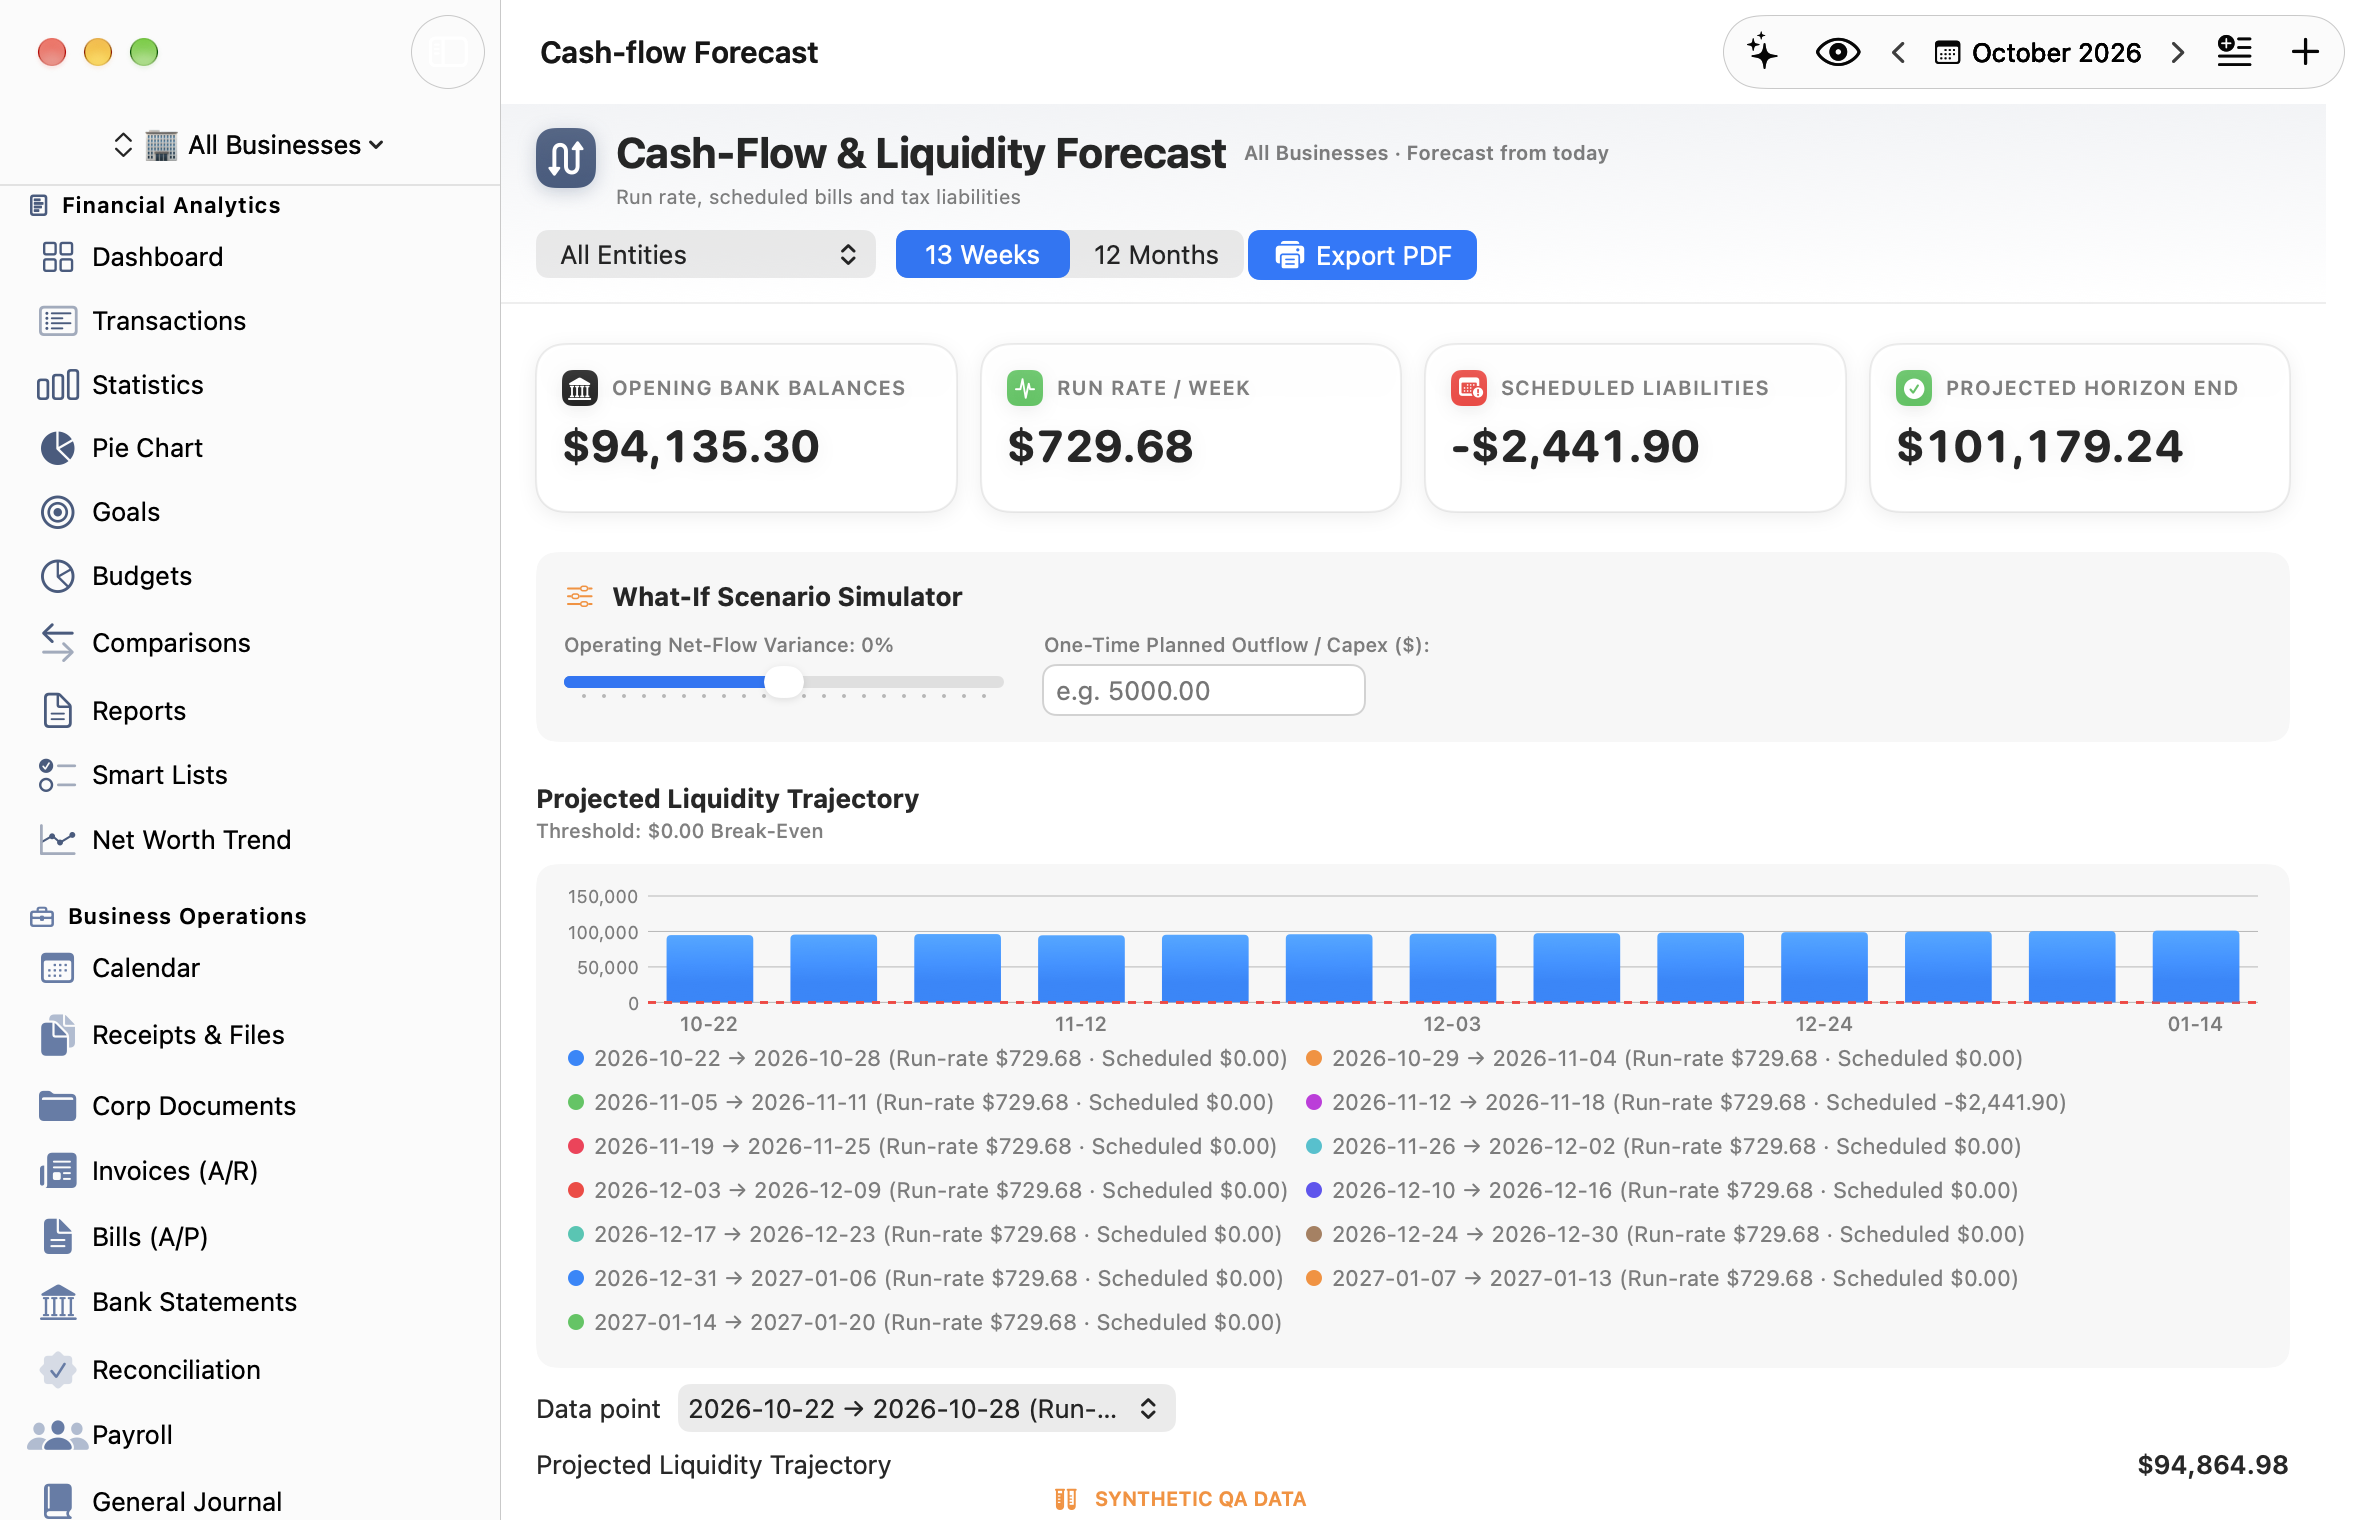
Task: Click the Projected Horizon End value $101,179.24
Action: [2039, 446]
